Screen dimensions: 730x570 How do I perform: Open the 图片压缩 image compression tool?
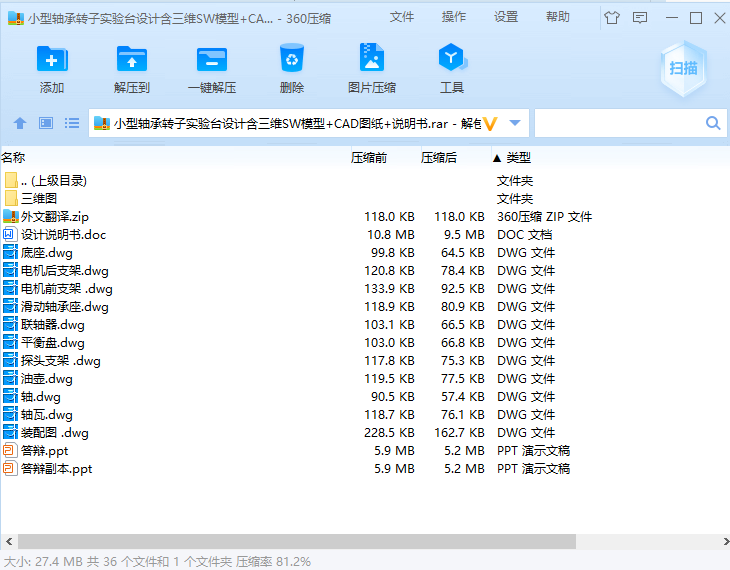pyautogui.click(x=372, y=57)
